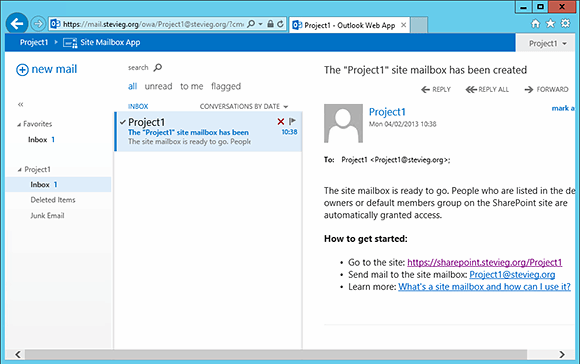Open What's a site mailbox link
This screenshot has width=580, height=364.
pos(484,287)
